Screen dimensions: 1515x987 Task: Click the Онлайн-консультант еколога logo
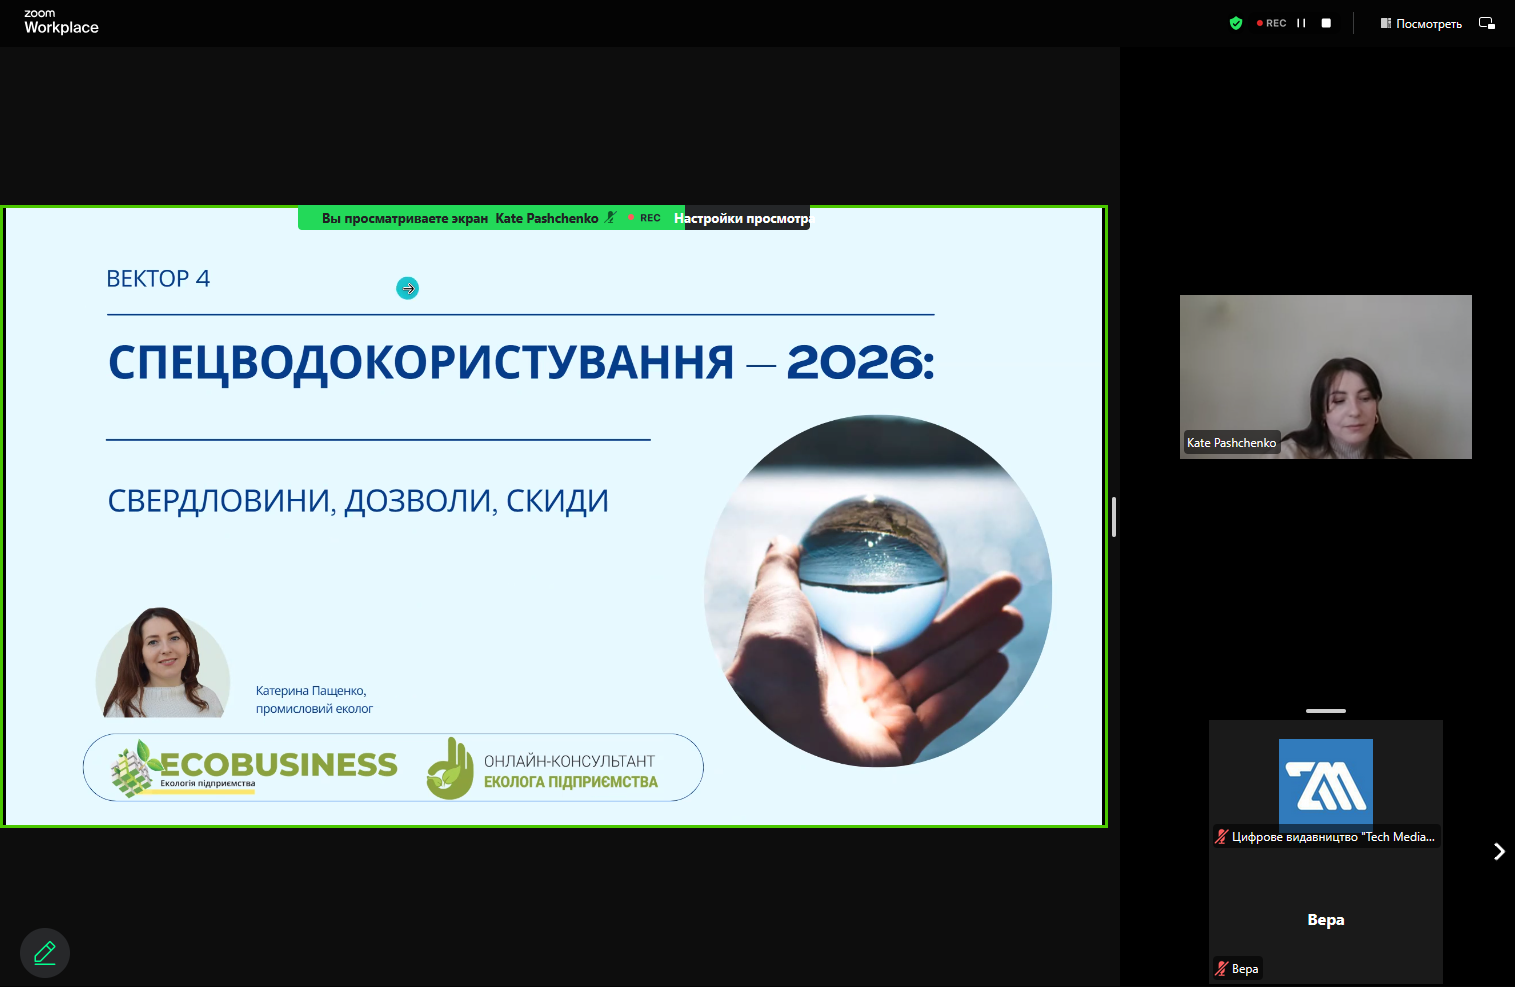[543, 769]
